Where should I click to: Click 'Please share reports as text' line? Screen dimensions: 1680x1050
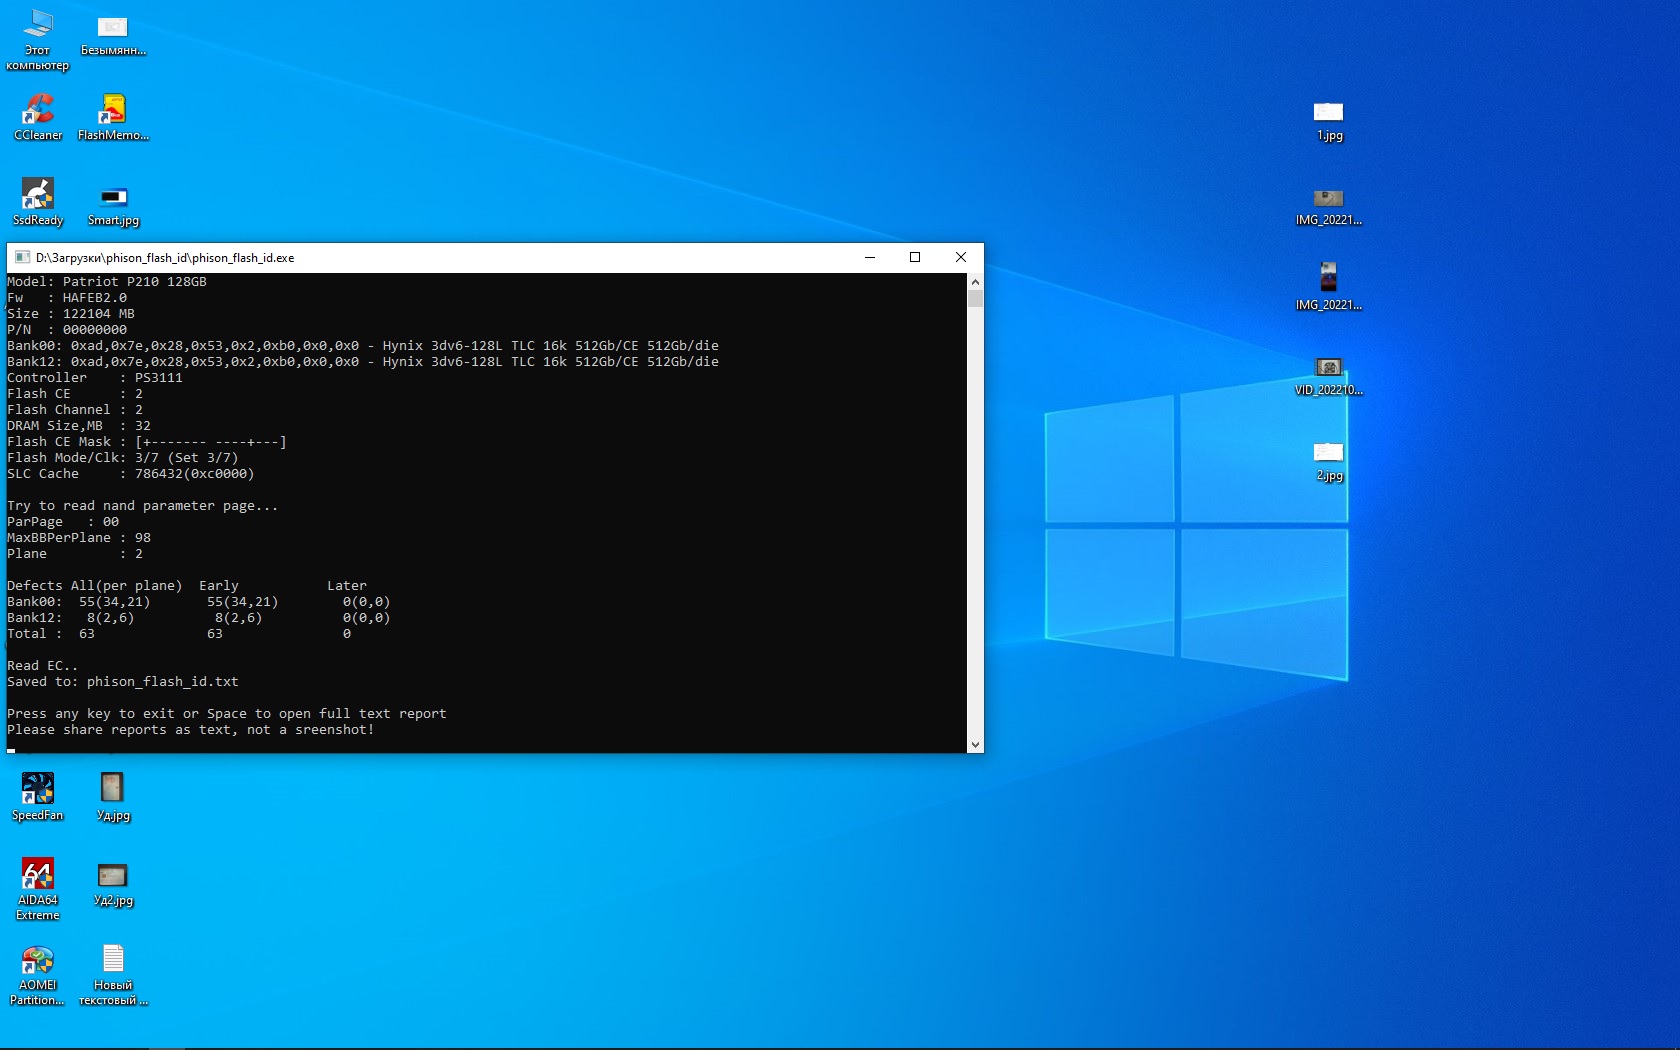[x=191, y=730]
